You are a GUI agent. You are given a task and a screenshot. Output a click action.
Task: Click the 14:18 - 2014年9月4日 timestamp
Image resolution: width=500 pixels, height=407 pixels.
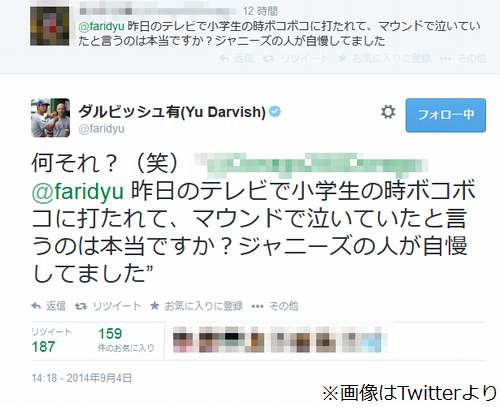click(x=82, y=378)
